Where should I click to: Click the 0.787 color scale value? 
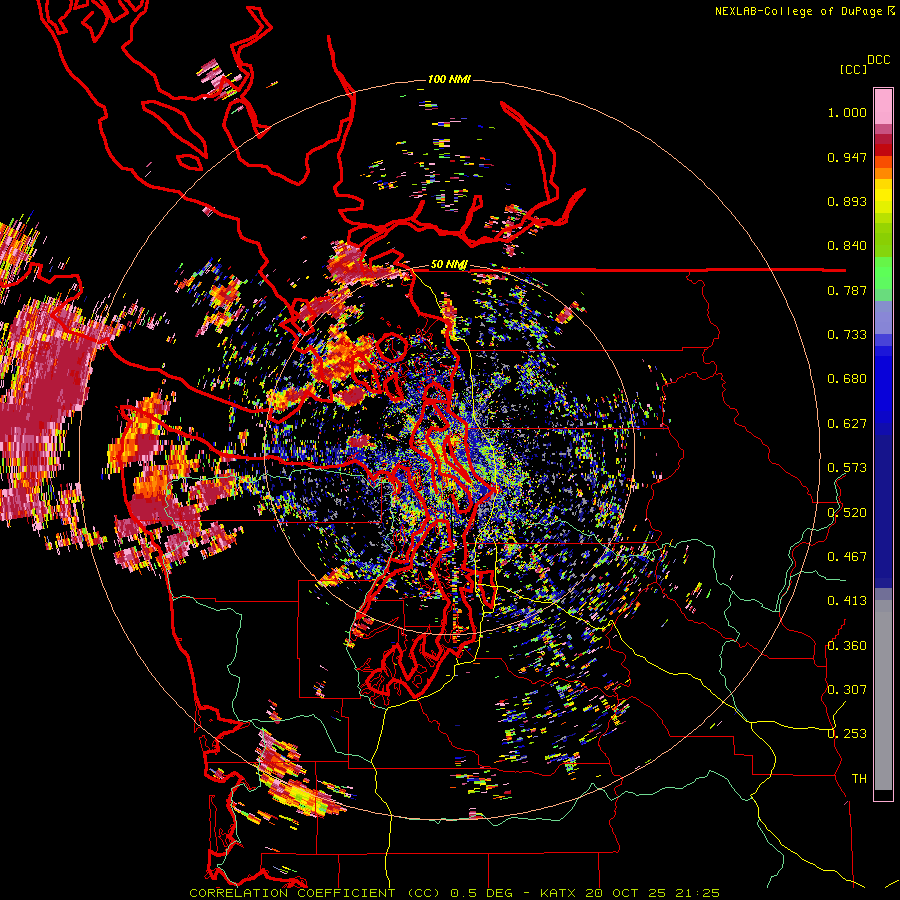[x=847, y=290]
